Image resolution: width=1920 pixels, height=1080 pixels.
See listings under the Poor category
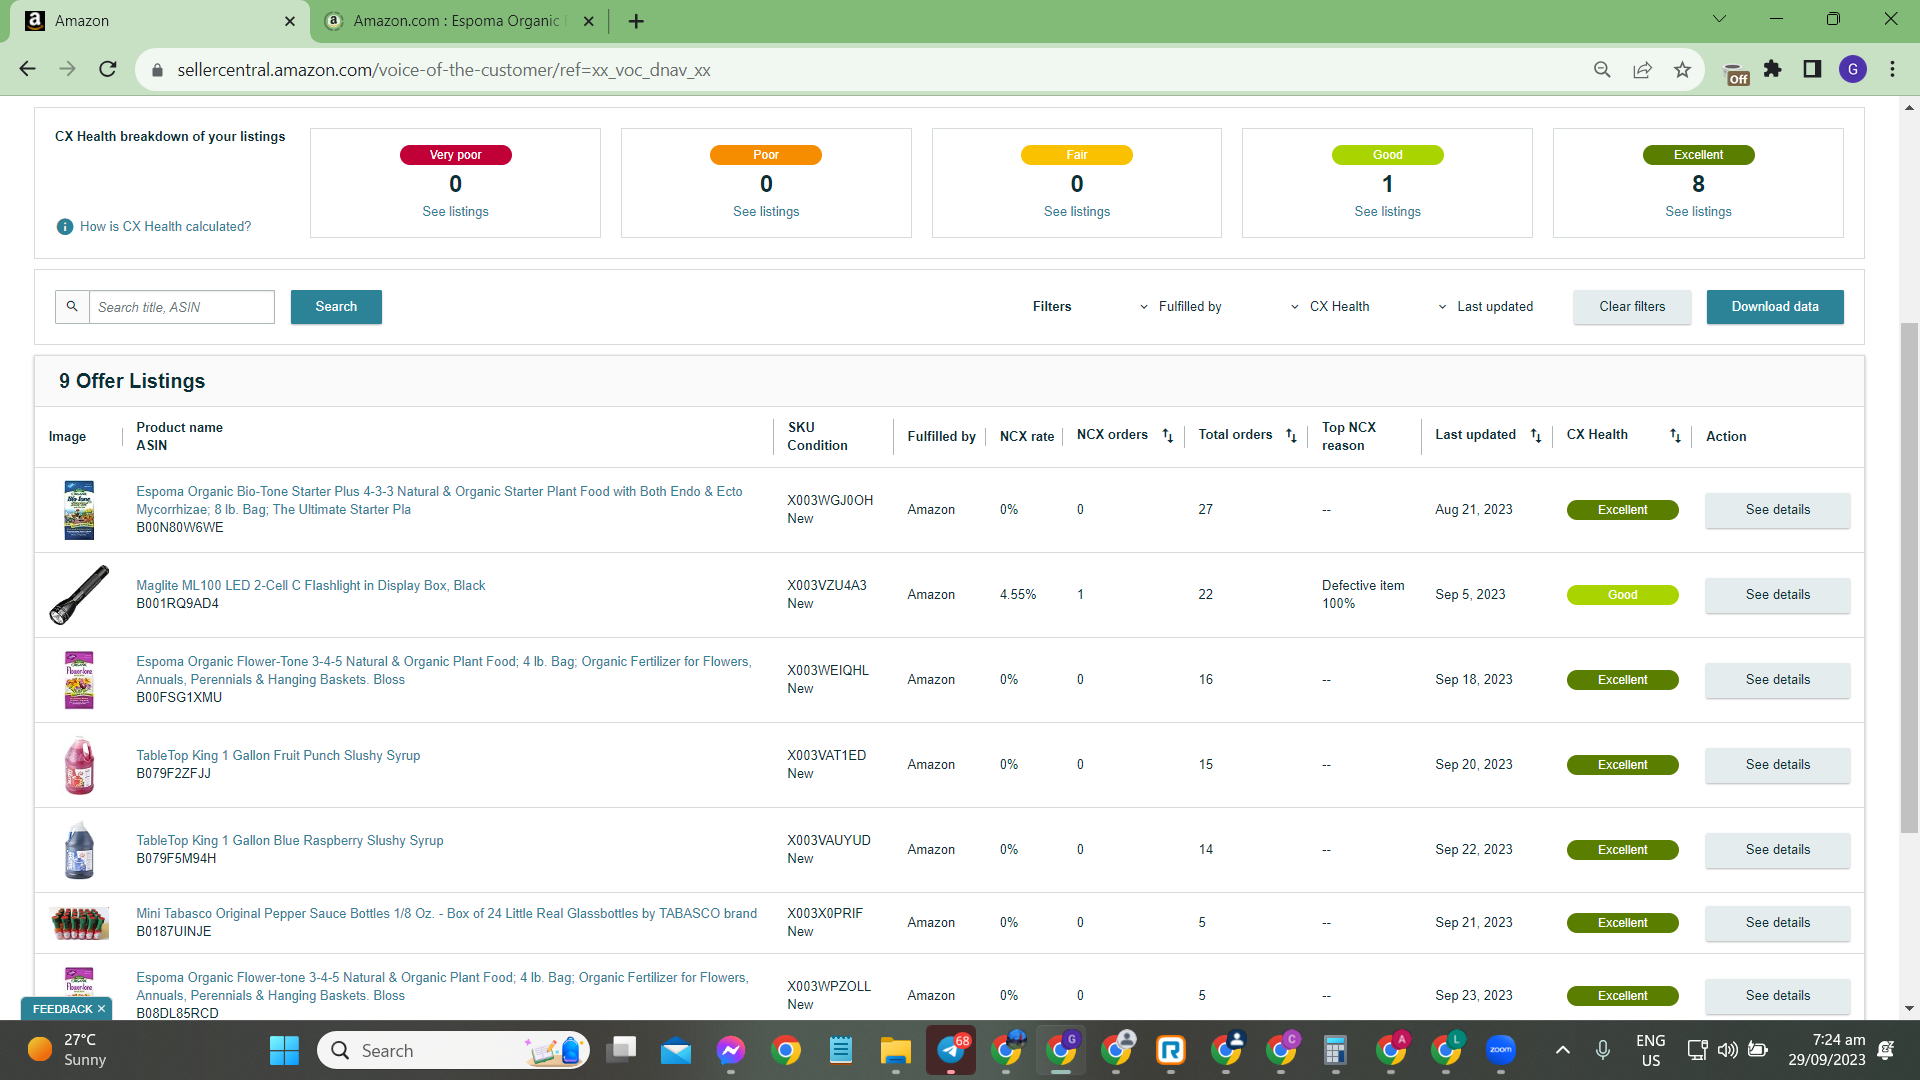pyautogui.click(x=766, y=212)
